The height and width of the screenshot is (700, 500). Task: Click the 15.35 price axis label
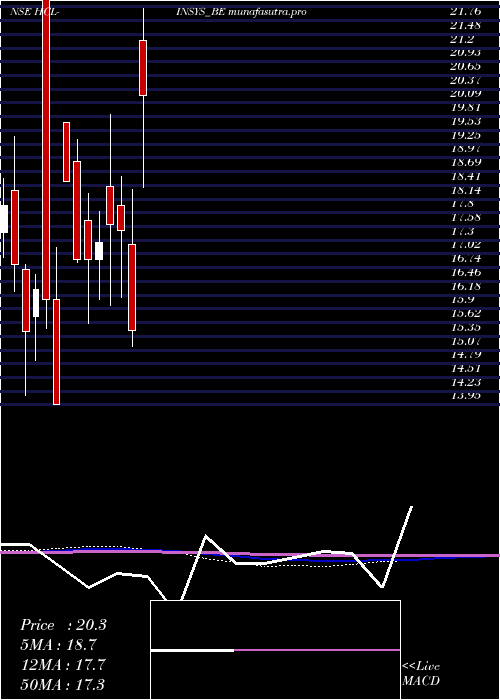(x=466, y=327)
